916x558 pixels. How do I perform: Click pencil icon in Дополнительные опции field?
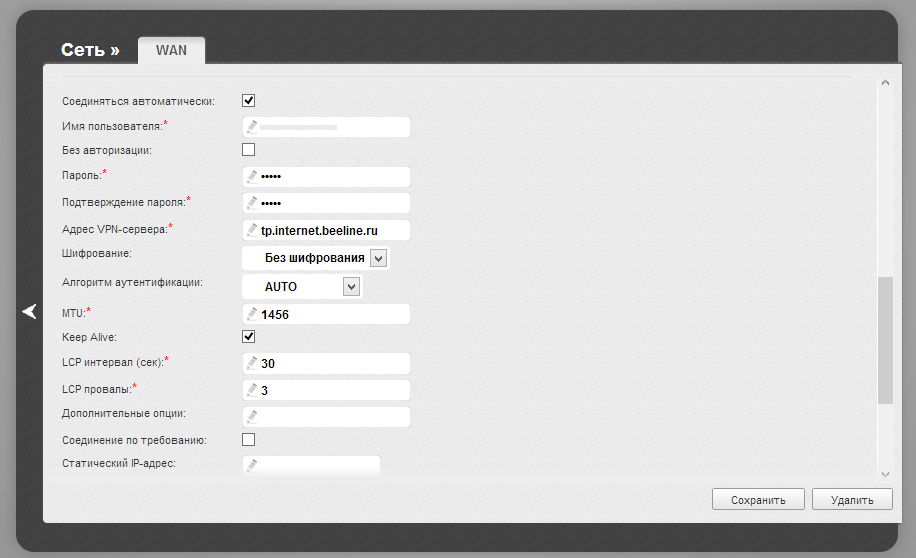[253, 416]
